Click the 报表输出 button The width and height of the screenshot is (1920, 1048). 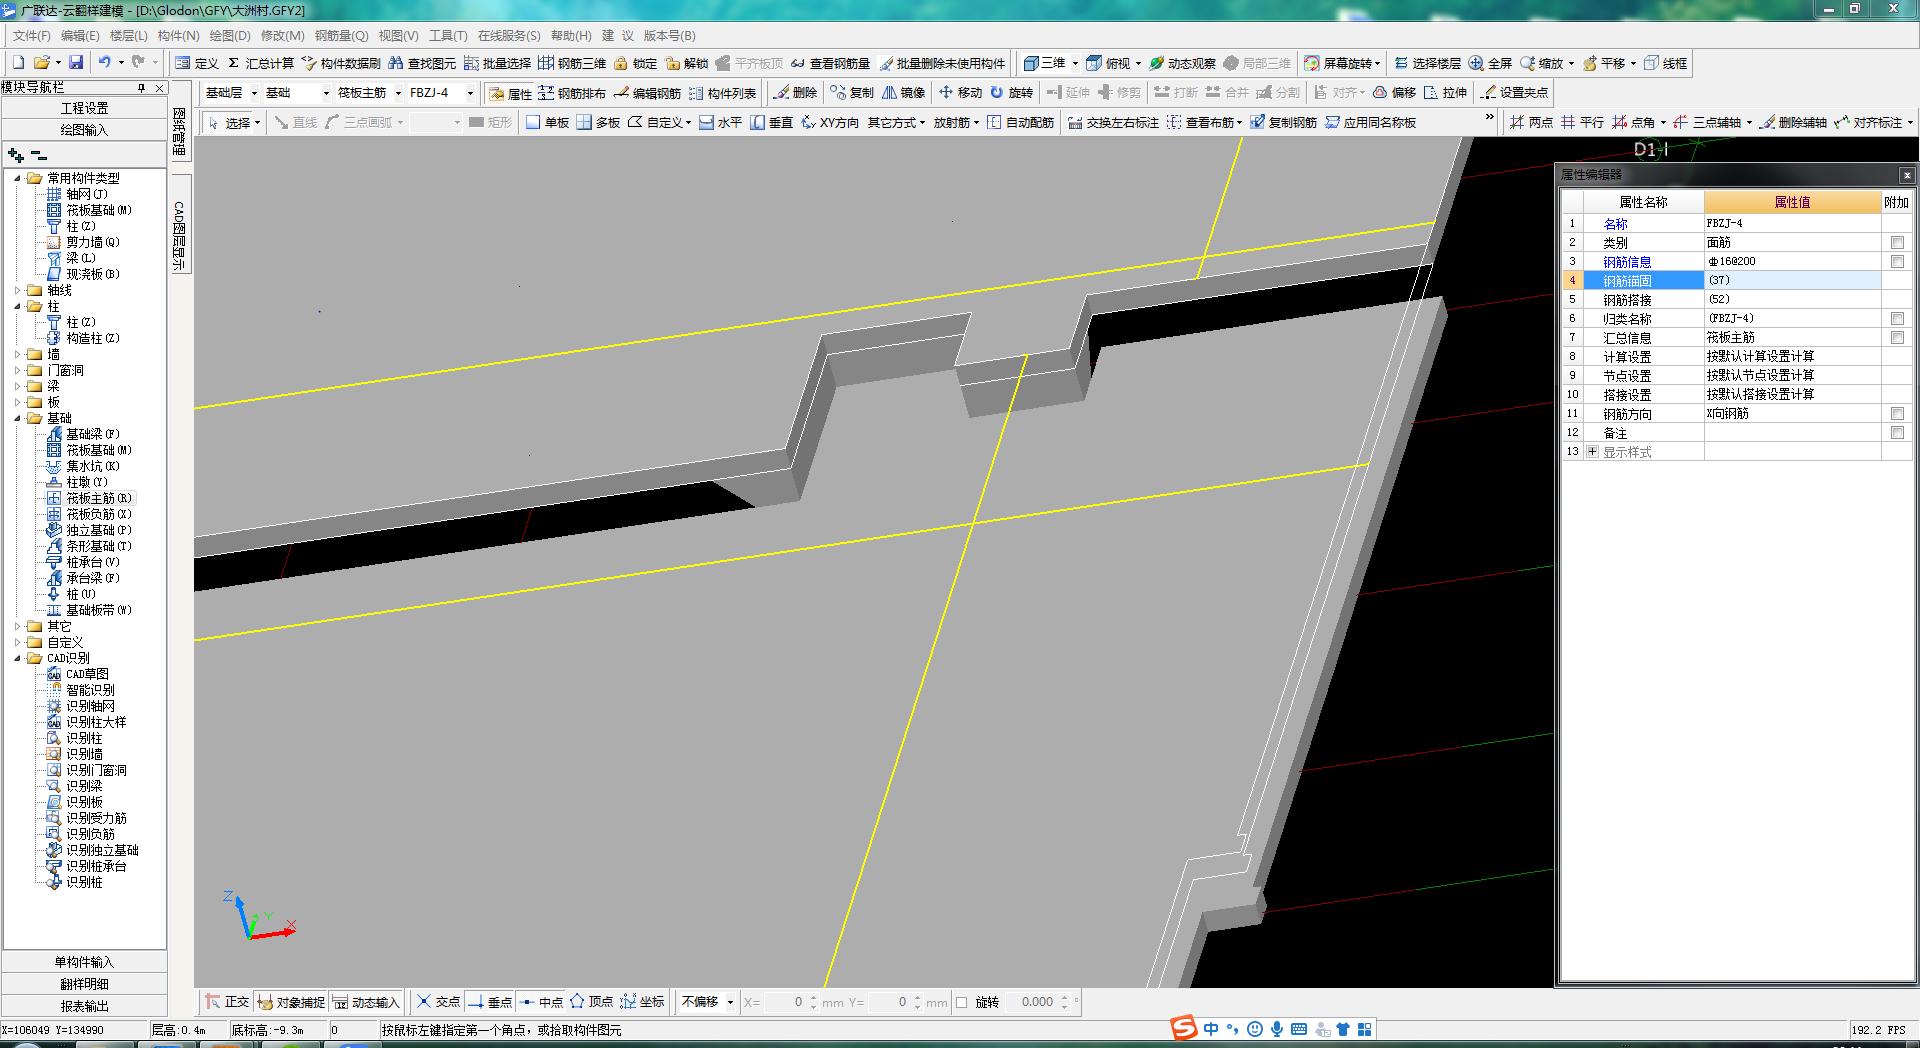[x=84, y=1006]
